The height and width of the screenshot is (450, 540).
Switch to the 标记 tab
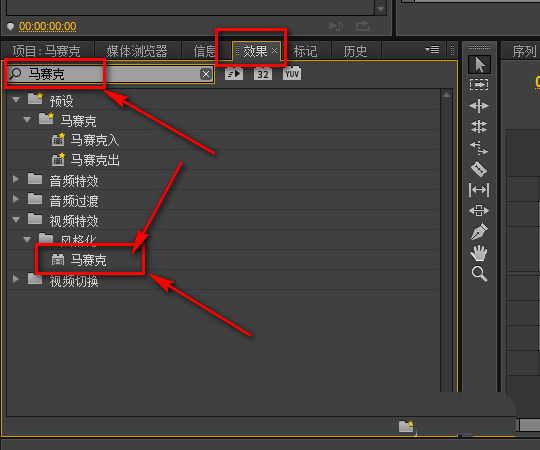[305, 51]
